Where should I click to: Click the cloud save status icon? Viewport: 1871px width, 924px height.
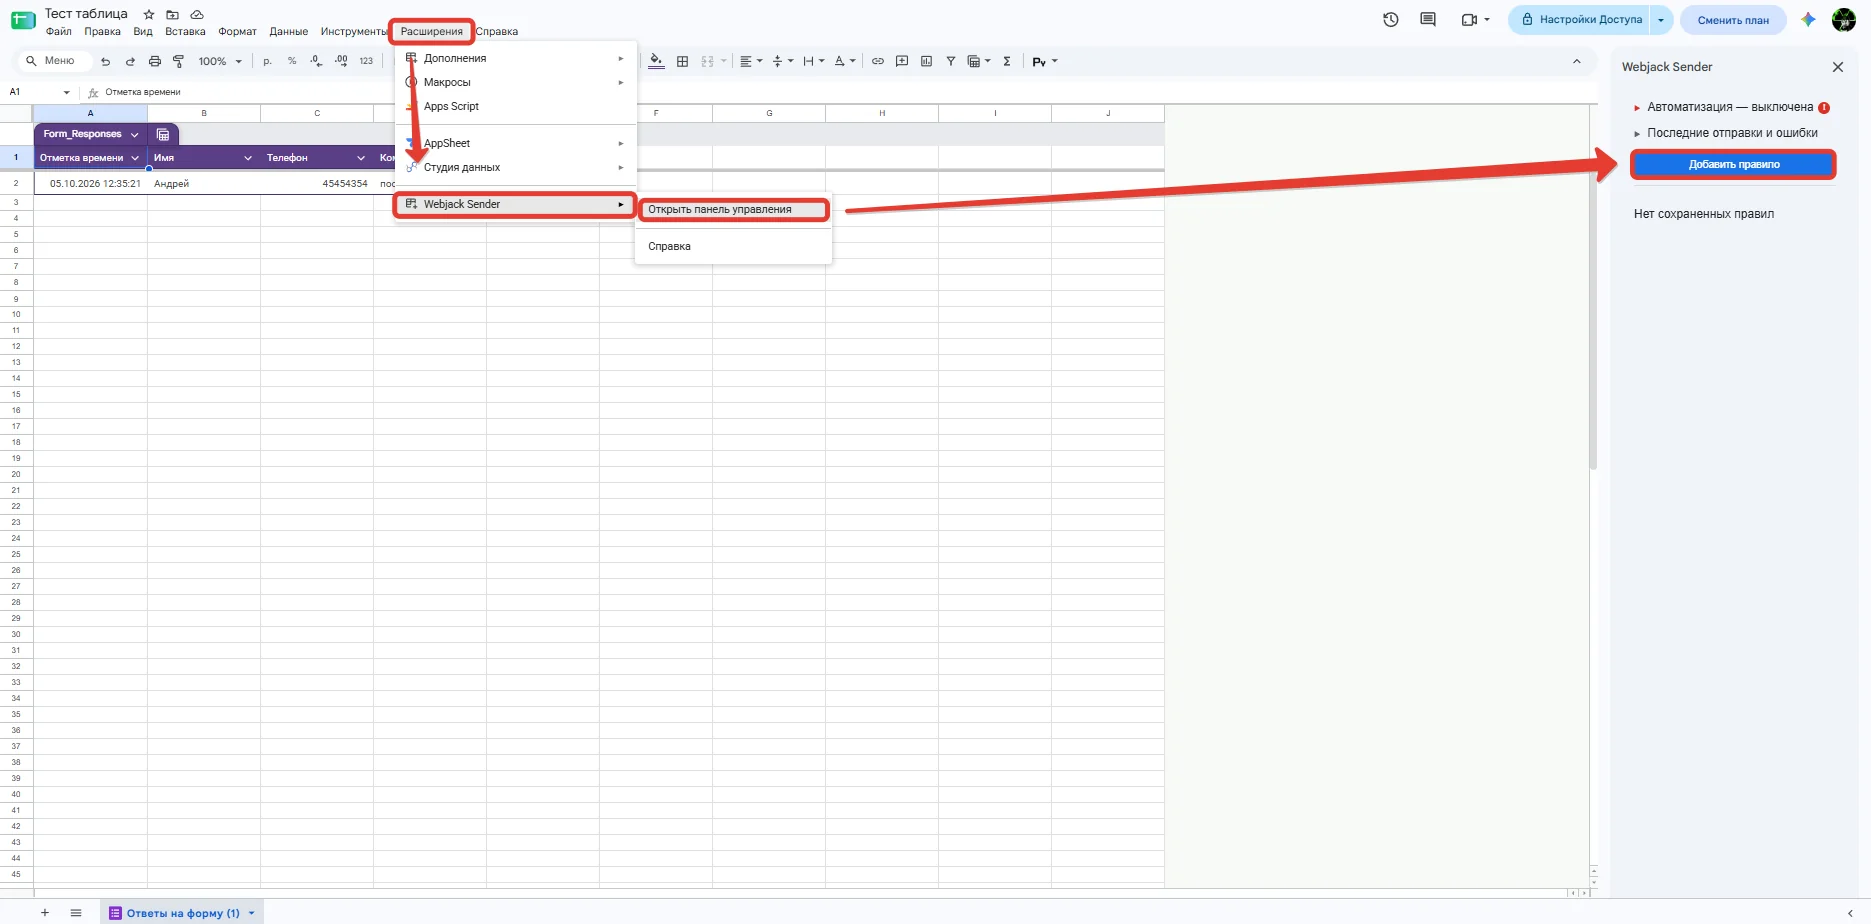pyautogui.click(x=197, y=15)
